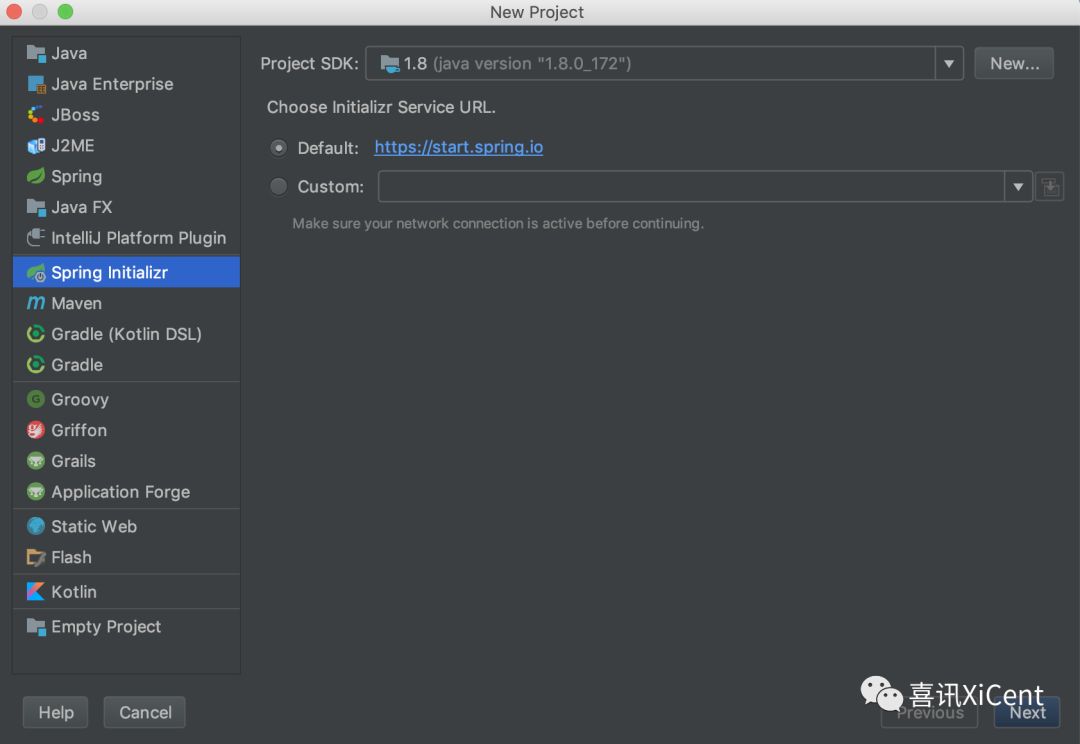Focus the Custom URL input field
Viewport: 1080px width, 744px height.
[691, 187]
